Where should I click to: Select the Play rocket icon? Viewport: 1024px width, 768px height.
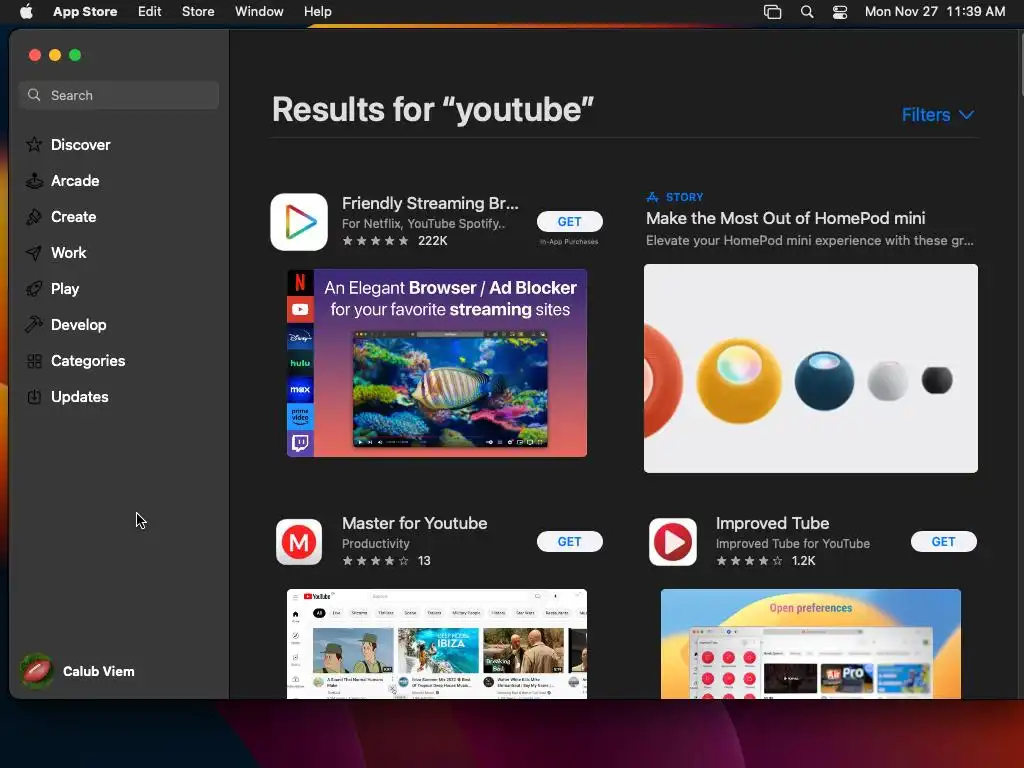click(x=34, y=289)
